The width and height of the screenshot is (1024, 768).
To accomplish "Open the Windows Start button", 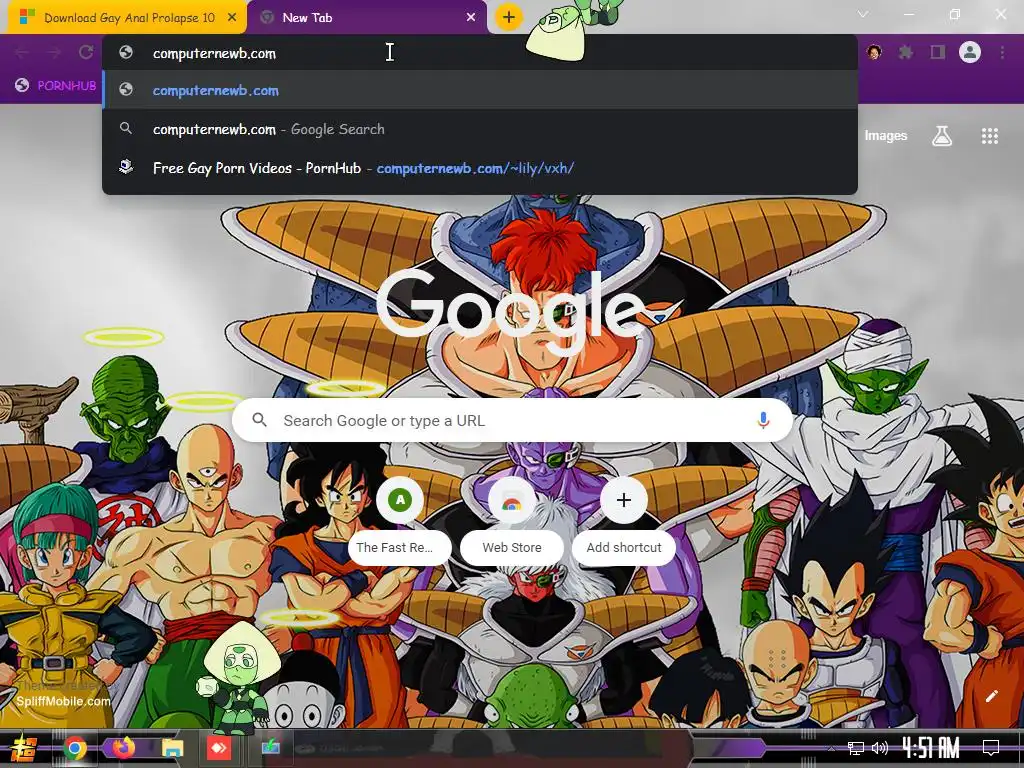I will tap(24, 748).
